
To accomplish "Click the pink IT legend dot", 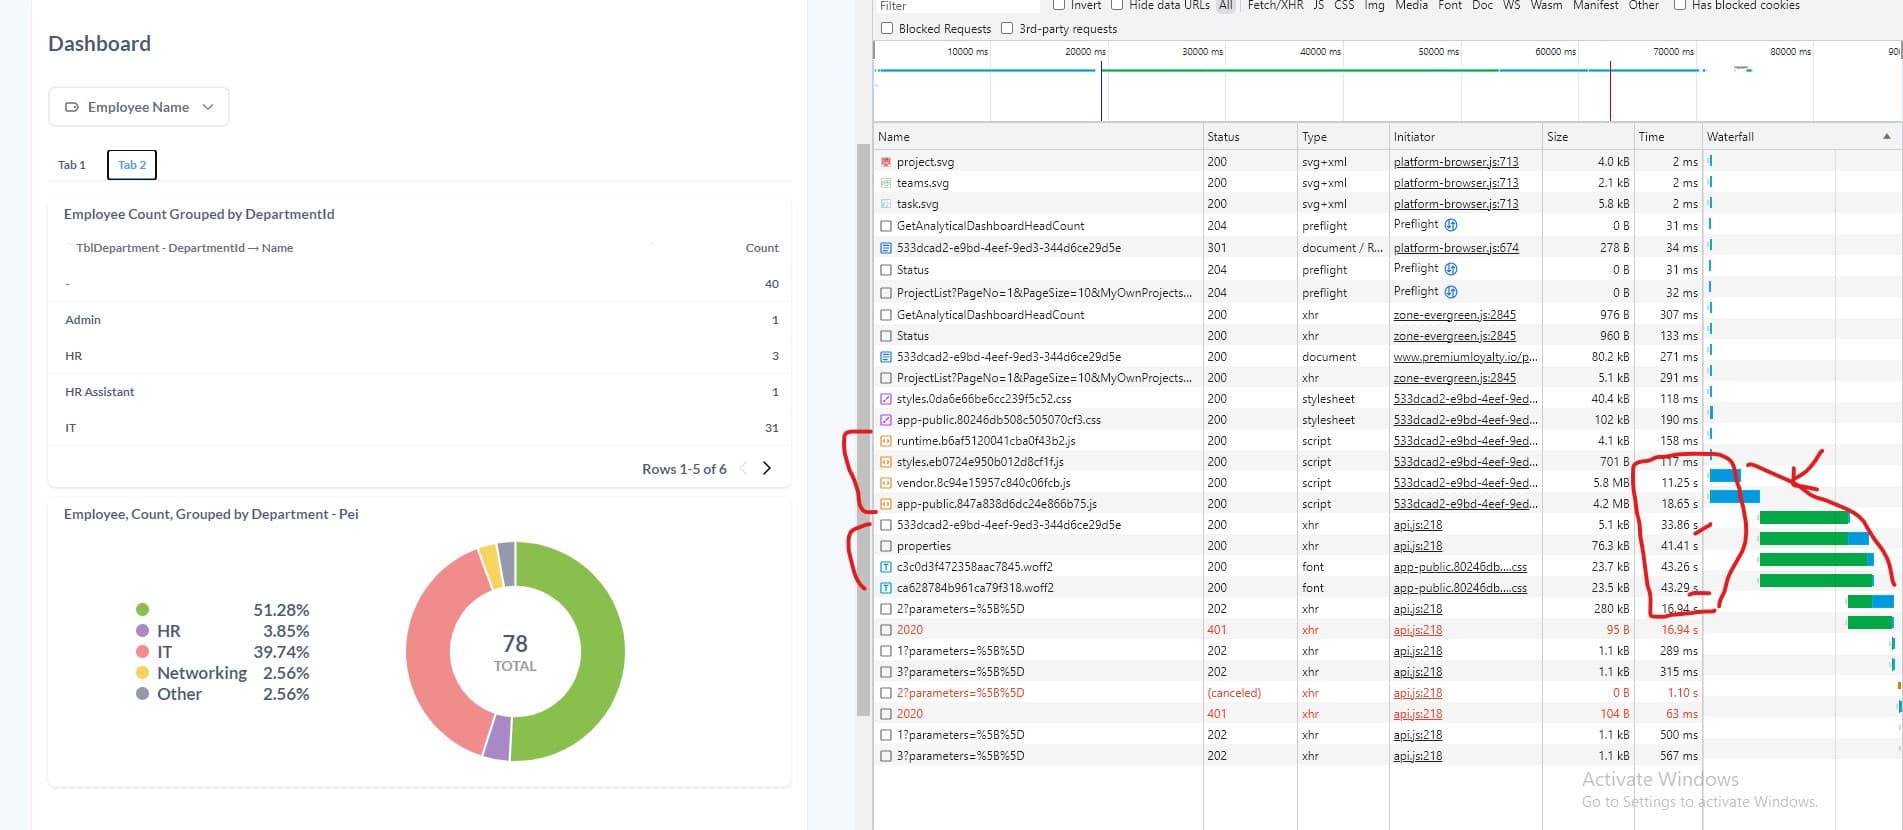I will pyautogui.click(x=142, y=652).
